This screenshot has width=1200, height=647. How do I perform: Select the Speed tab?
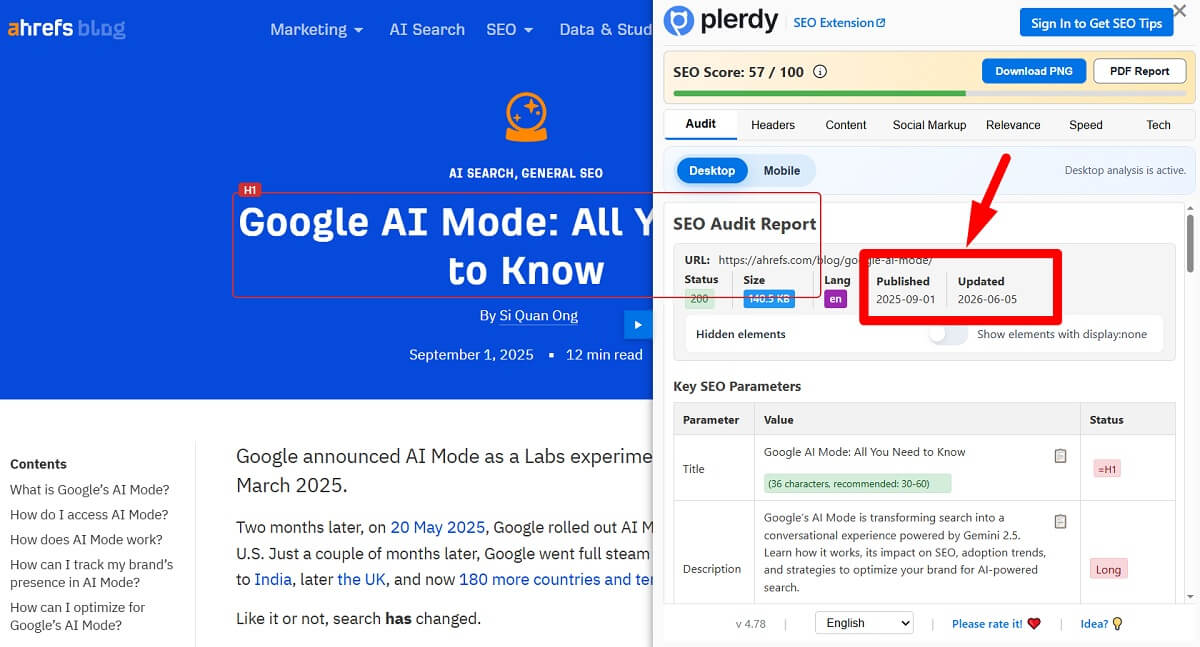point(1085,125)
